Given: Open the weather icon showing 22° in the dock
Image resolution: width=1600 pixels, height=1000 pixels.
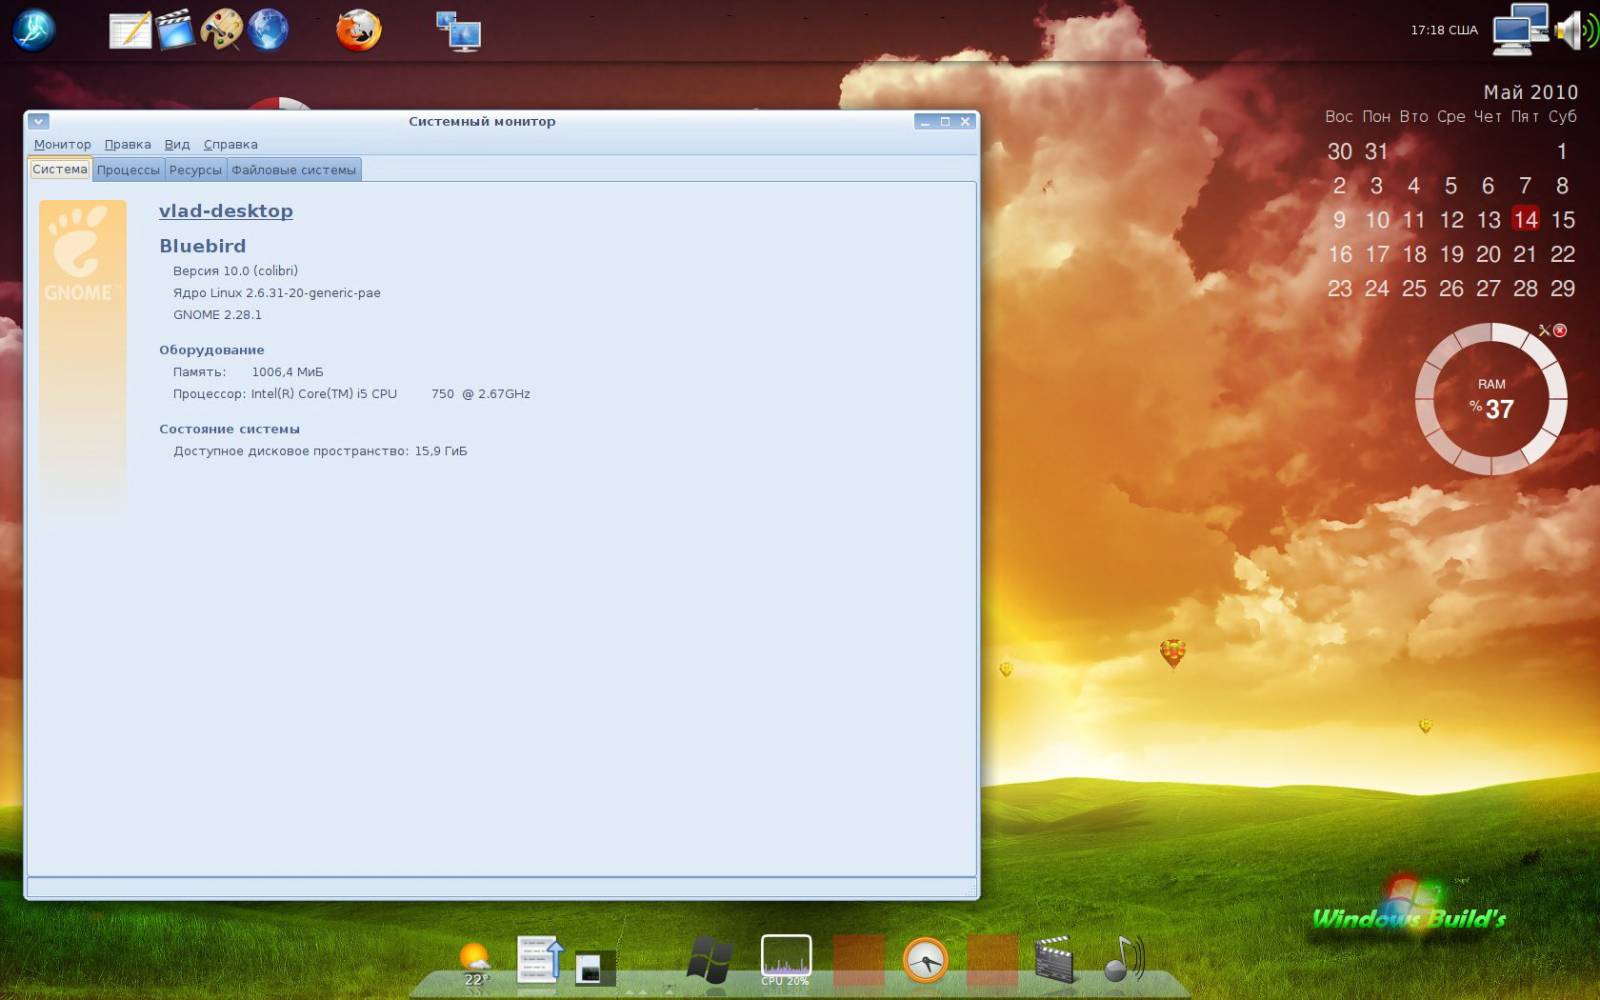Looking at the screenshot, I should [475, 964].
